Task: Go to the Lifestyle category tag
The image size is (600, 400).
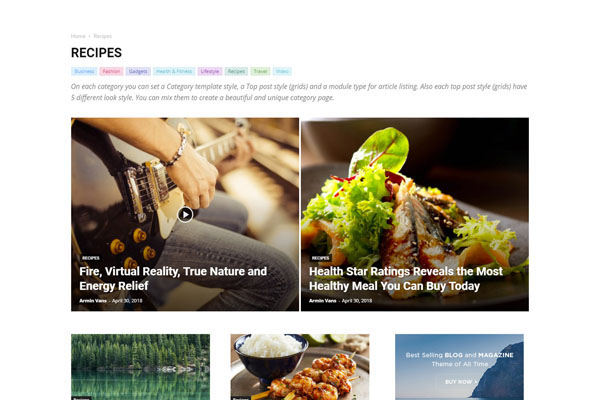Action: 210,71
